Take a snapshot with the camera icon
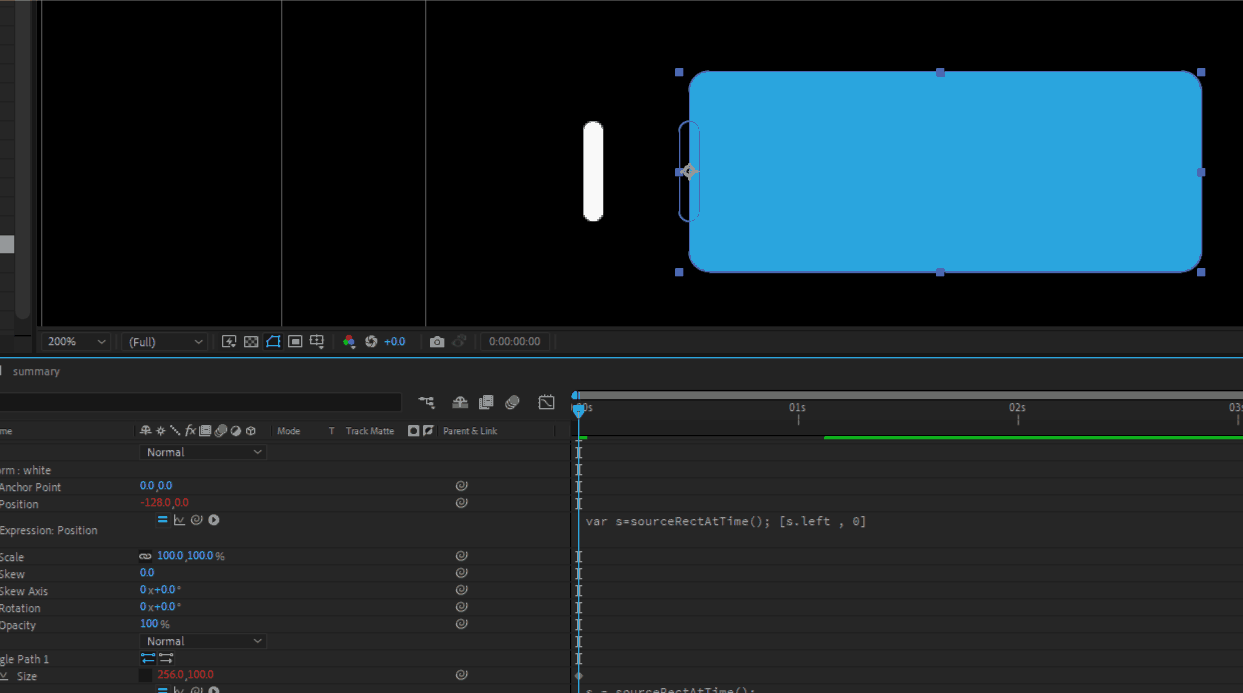 click(x=437, y=341)
